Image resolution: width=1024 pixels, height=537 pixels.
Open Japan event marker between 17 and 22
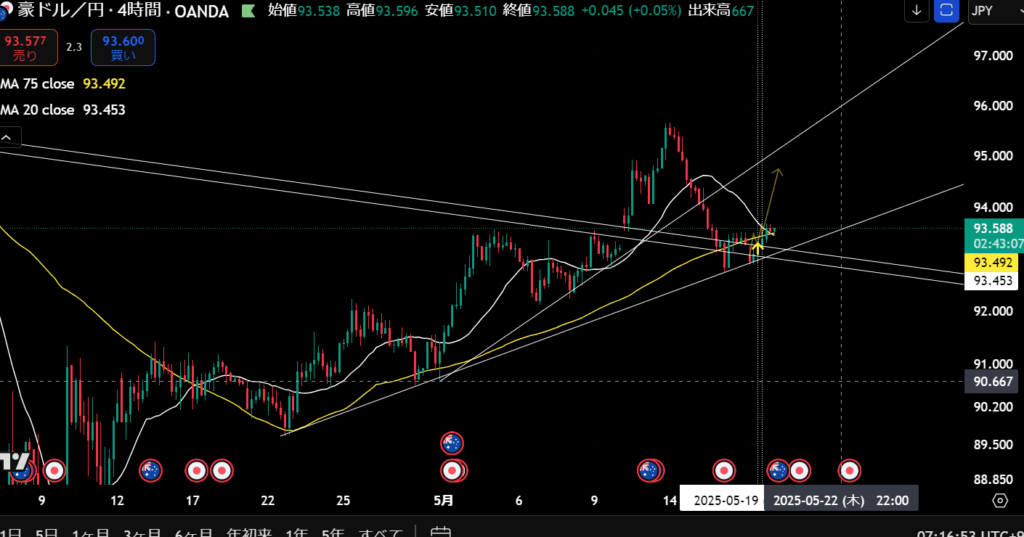tap(222, 470)
